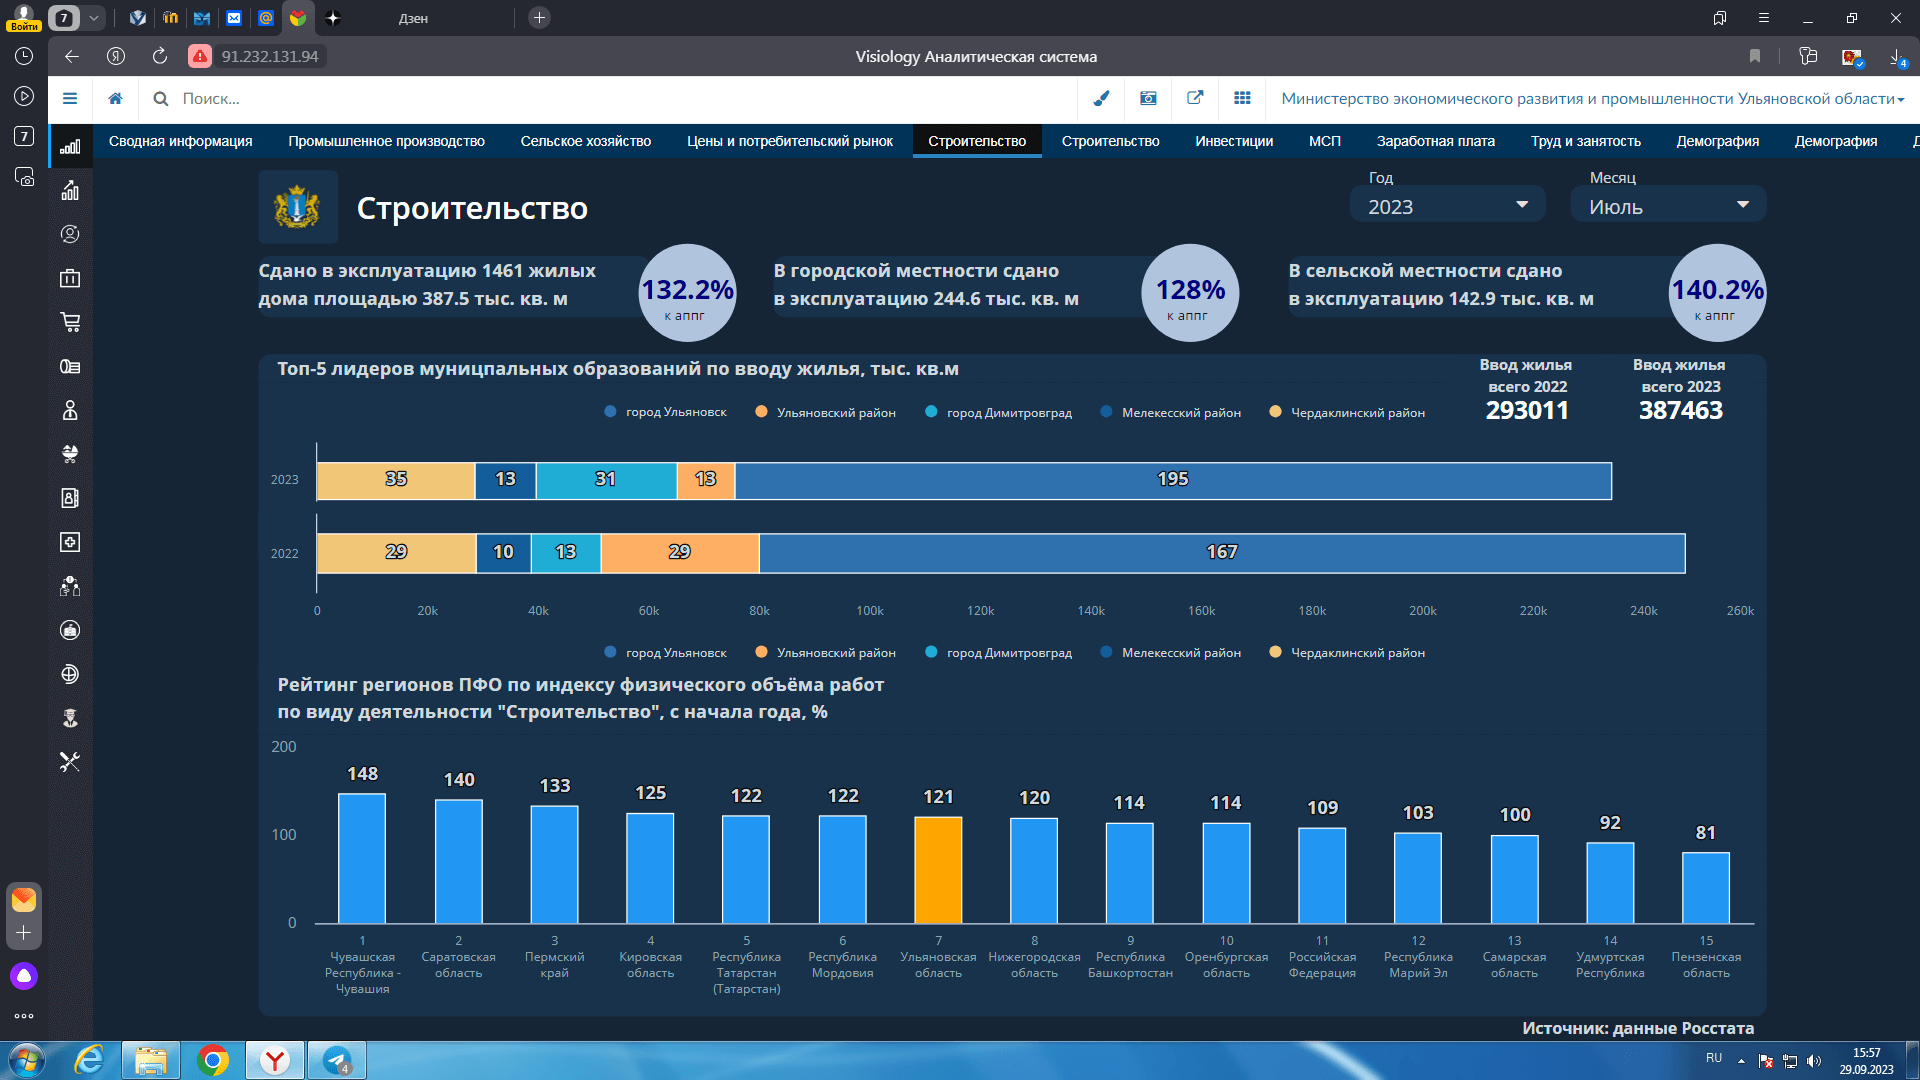Screen dimensions: 1920x1080
Task: Open the Министерство экономического развития dropdown
Action: coord(1593,98)
